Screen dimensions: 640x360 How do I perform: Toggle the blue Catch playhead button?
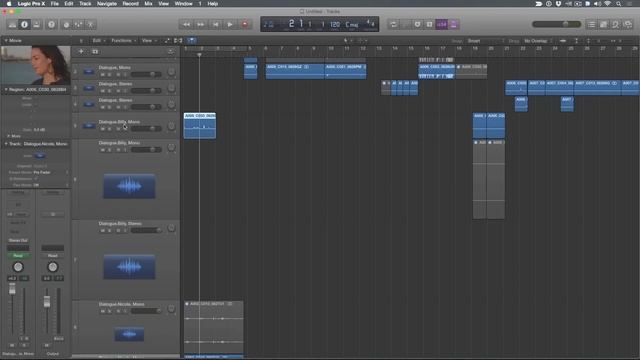191,40
